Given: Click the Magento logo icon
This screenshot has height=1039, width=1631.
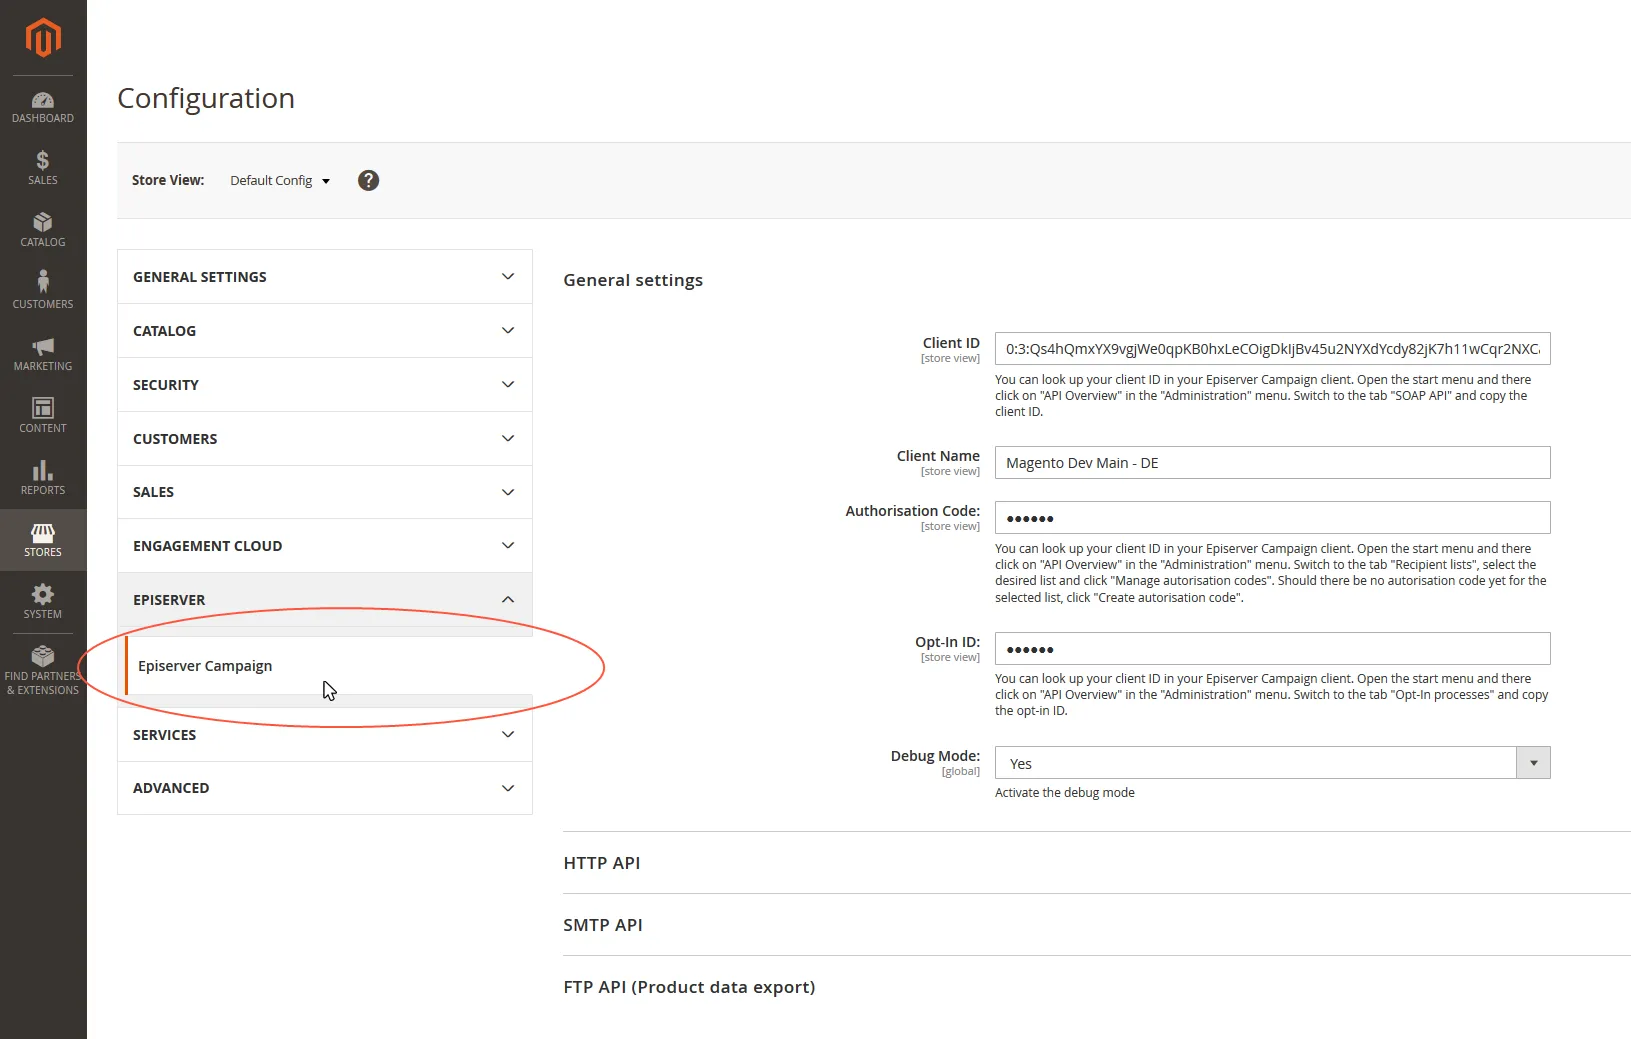Looking at the screenshot, I should point(43,38).
